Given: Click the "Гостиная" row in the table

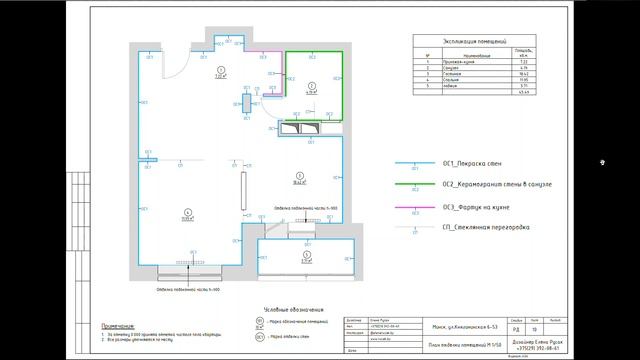Looking at the screenshot, I should point(474,74).
